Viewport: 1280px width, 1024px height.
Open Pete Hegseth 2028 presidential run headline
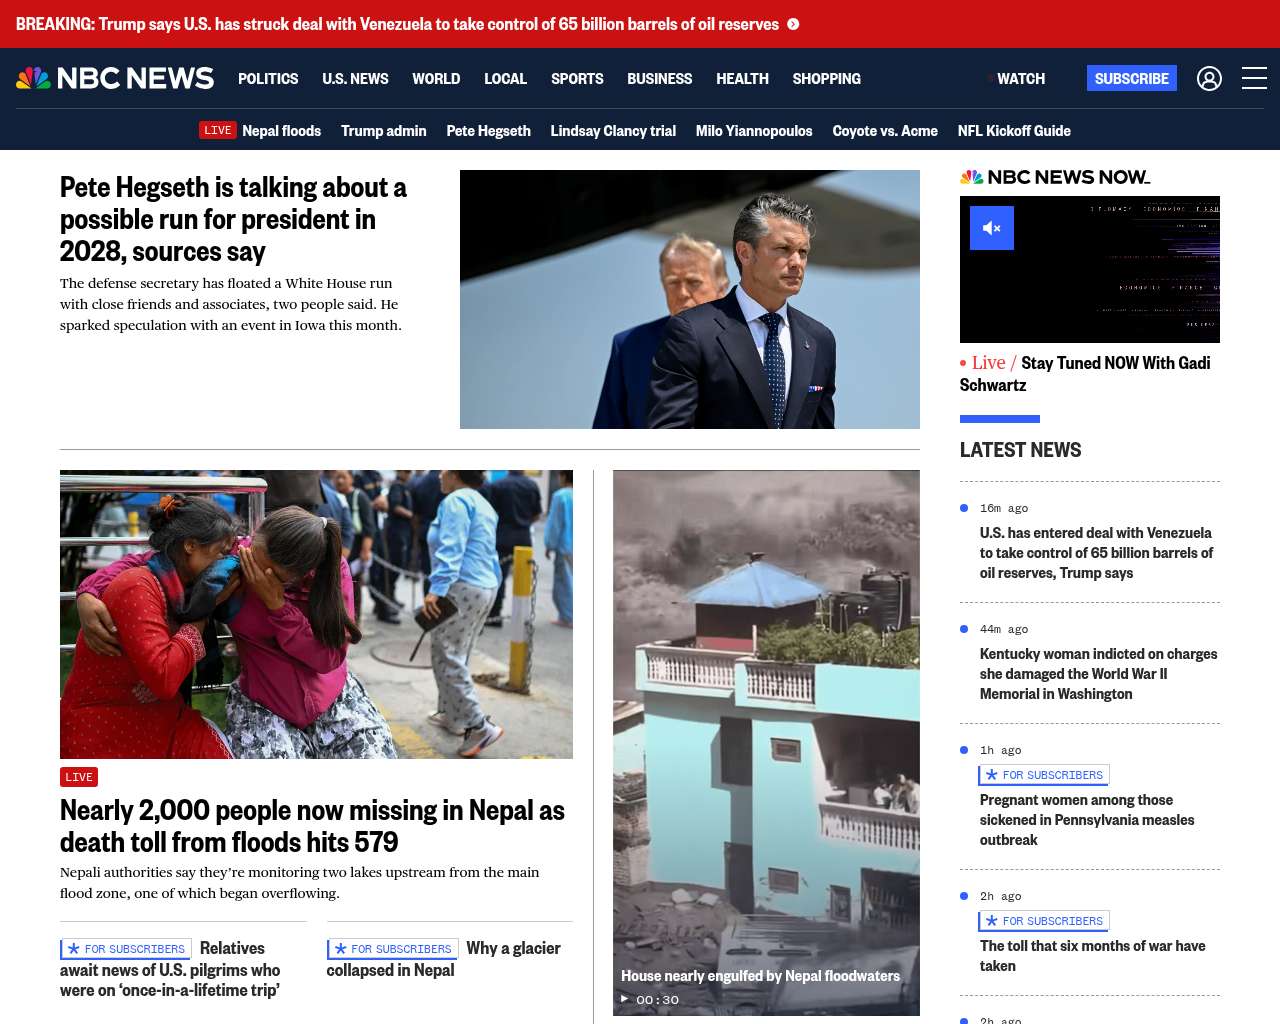[233, 219]
